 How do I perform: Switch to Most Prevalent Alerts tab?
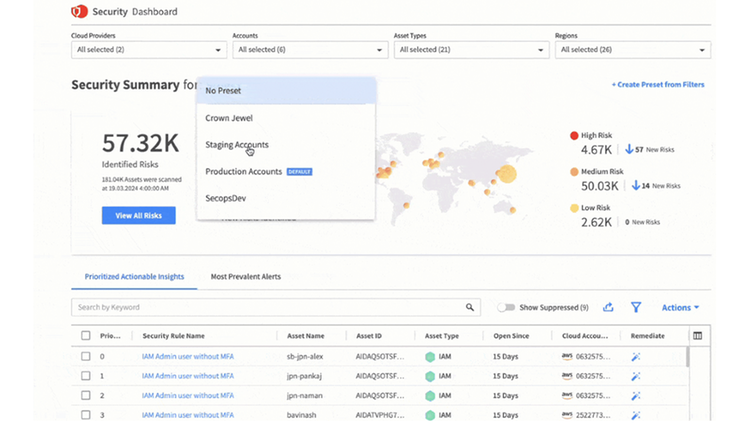(246, 277)
